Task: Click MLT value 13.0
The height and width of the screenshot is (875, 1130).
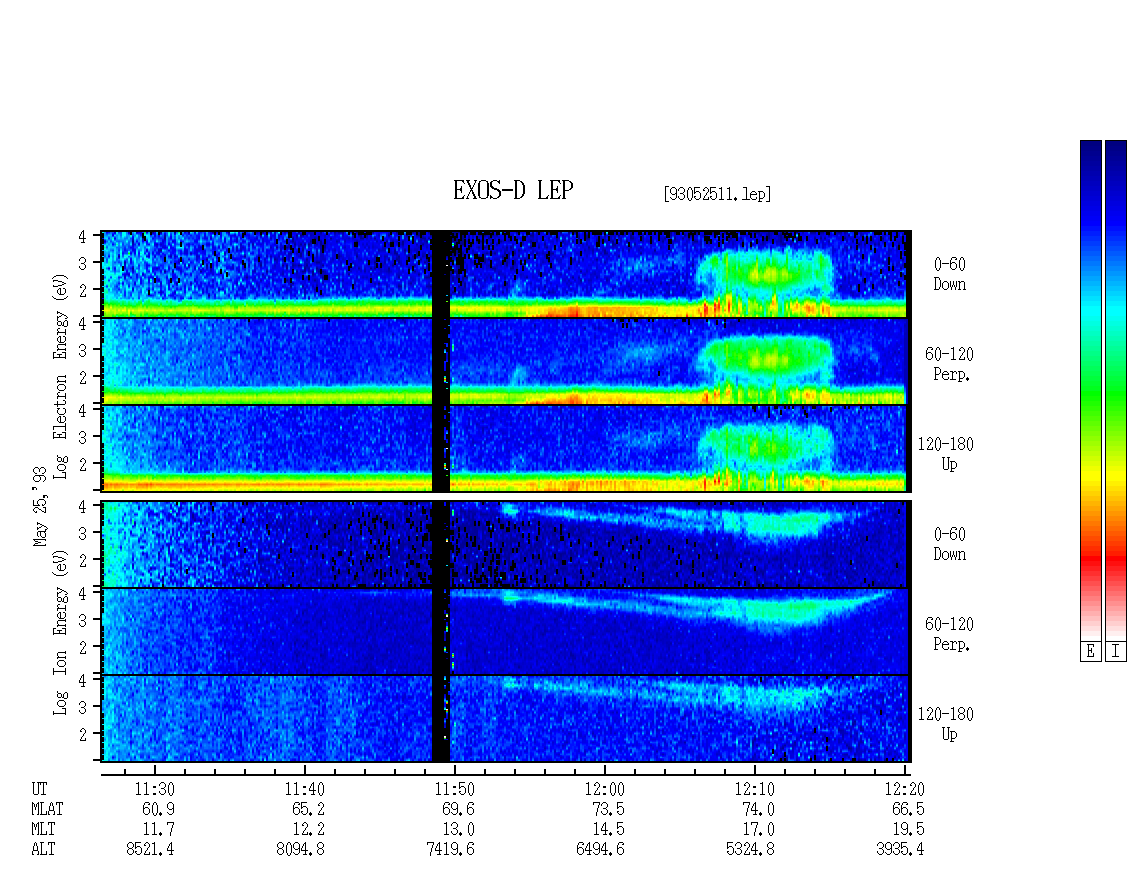Action: pyautogui.click(x=458, y=830)
